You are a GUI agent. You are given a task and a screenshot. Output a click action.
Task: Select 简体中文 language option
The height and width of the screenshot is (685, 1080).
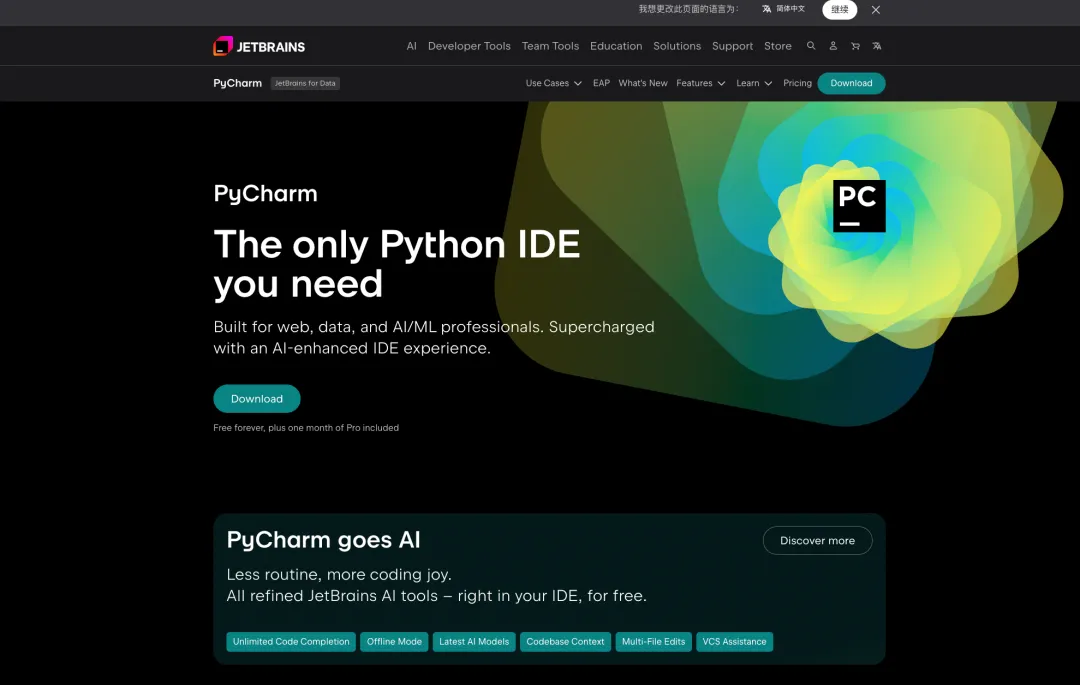[790, 9]
